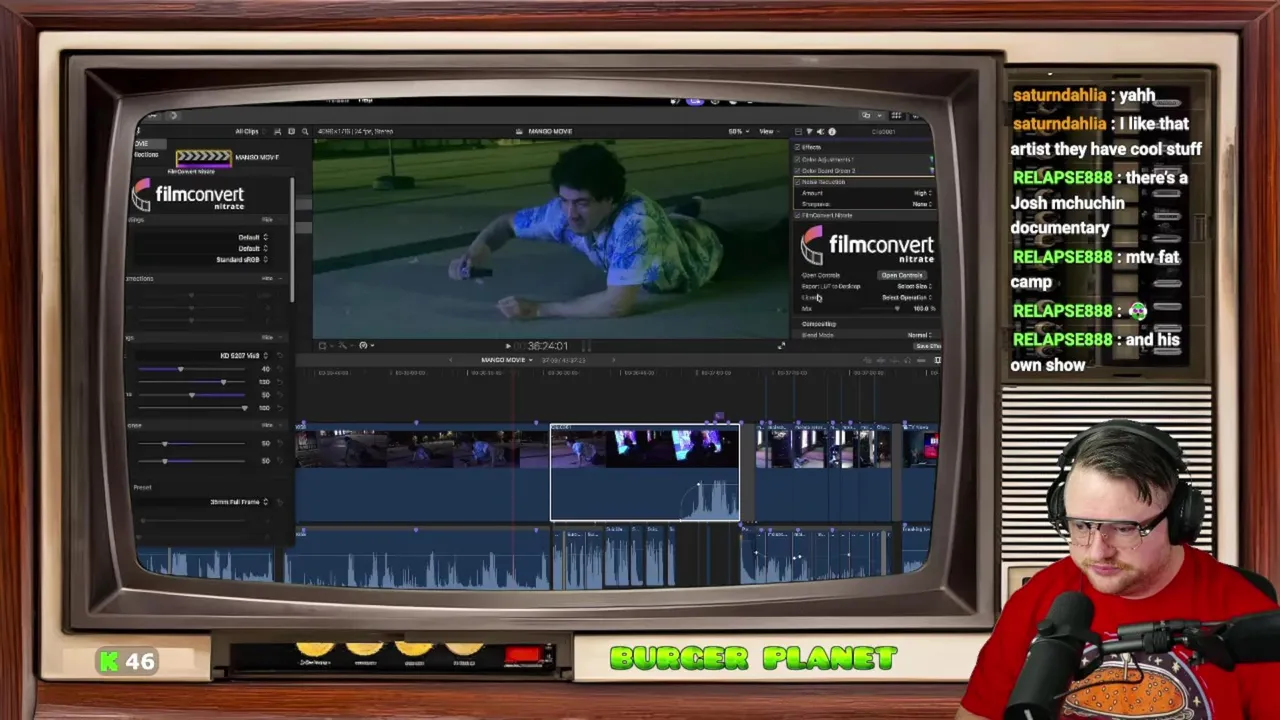
Task: Toggle the FilmConvert Nitrate effect checkbox
Action: click(798, 215)
